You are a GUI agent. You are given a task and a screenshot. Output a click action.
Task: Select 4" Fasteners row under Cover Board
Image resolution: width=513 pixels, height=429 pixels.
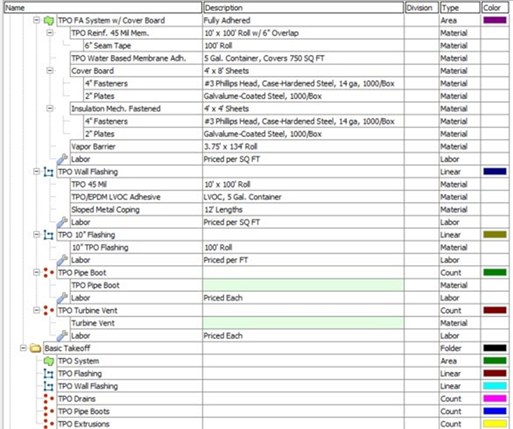[295, 84]
